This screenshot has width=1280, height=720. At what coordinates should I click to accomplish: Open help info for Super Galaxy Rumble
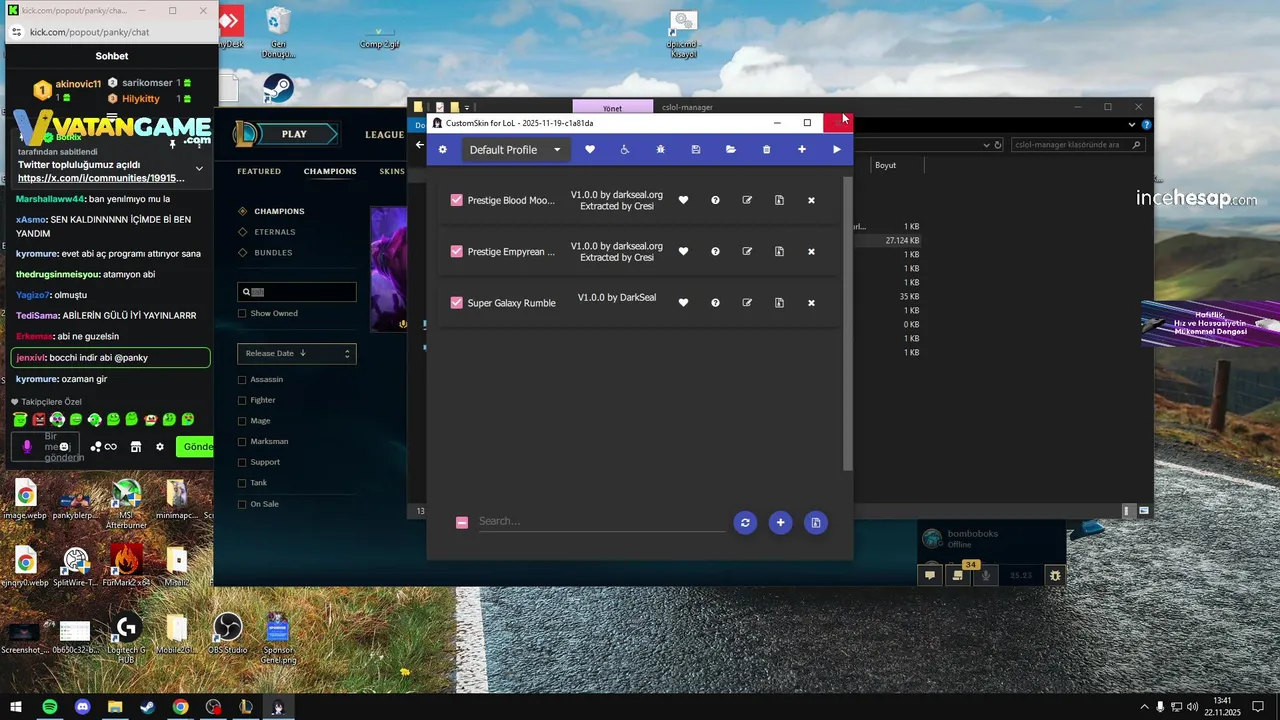click(x=716, y=302)
